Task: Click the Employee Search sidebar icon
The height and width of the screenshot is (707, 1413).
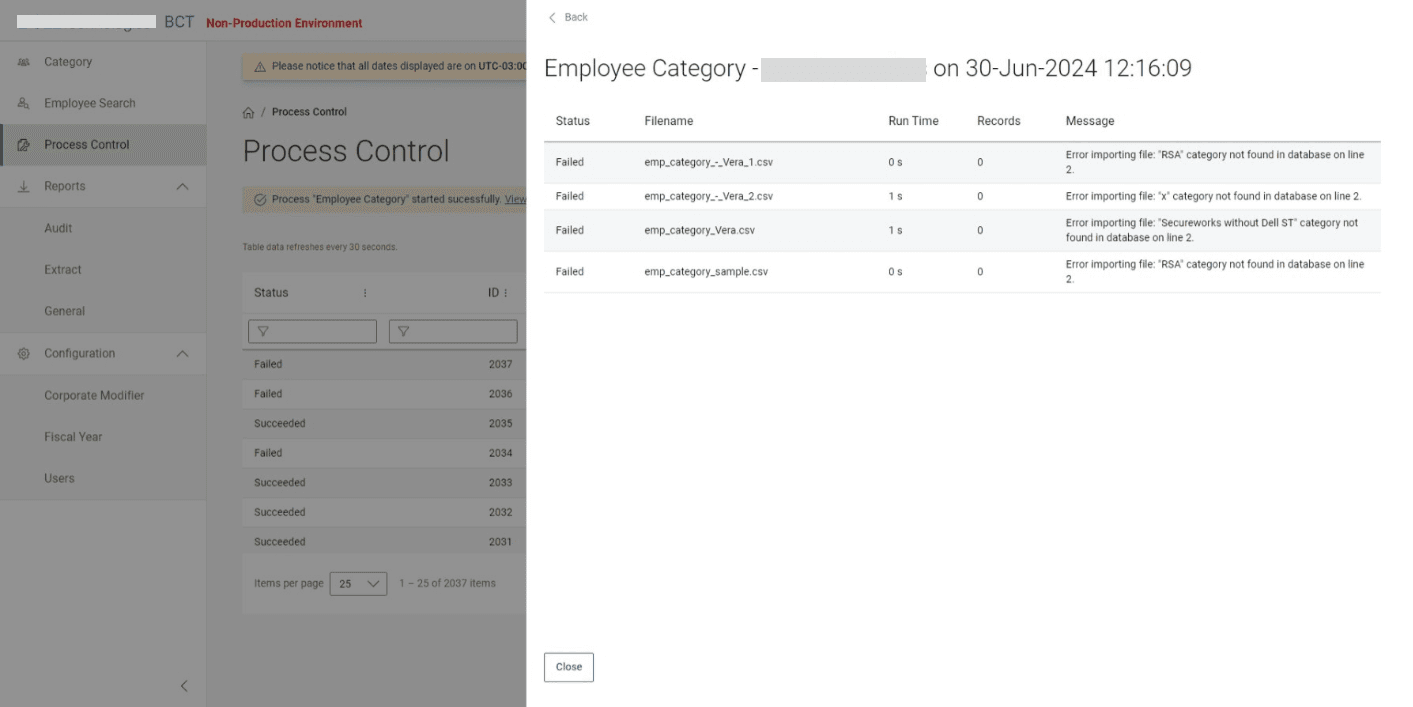Action: [24, 103]
